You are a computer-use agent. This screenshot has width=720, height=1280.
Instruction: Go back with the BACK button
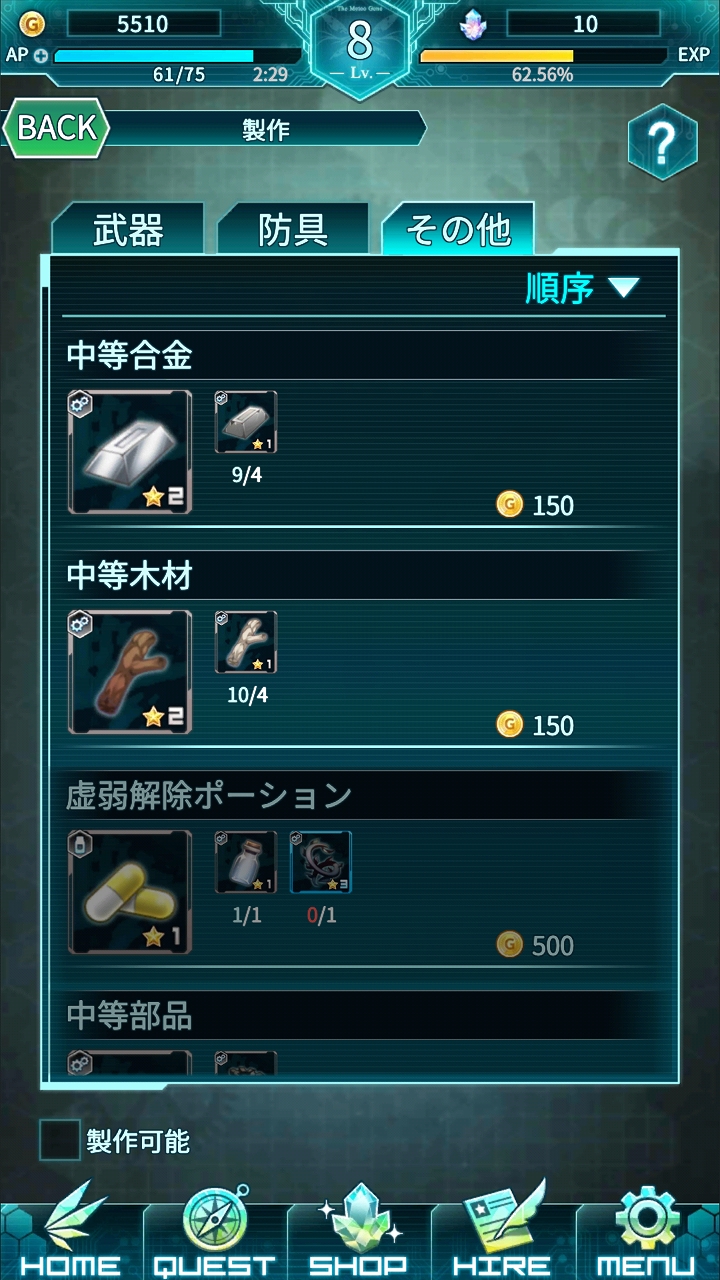coord(56,128)
